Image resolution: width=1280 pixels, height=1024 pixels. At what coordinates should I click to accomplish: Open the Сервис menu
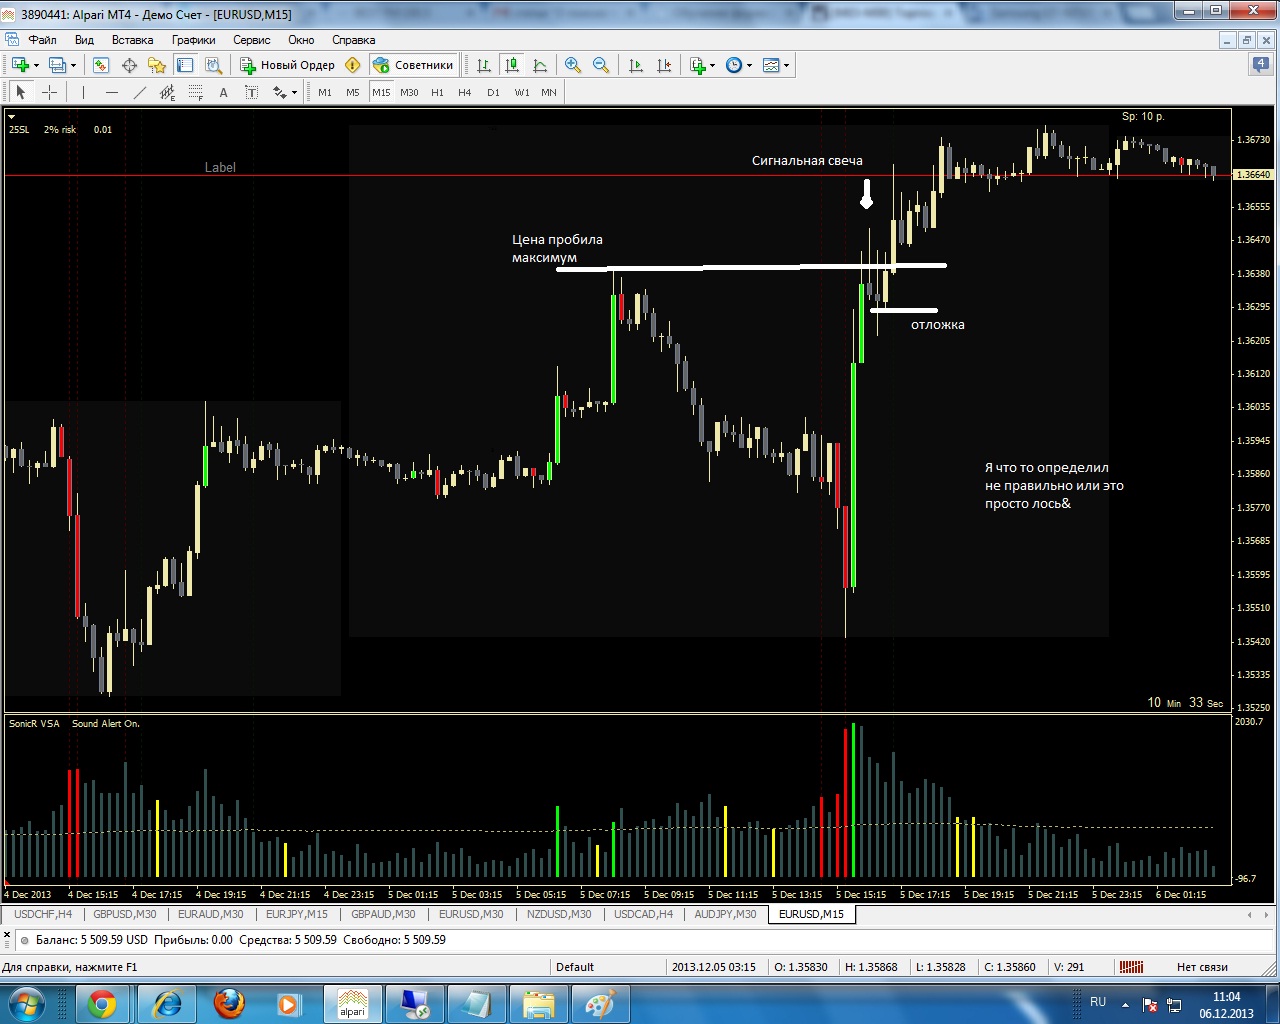[252, 40]
